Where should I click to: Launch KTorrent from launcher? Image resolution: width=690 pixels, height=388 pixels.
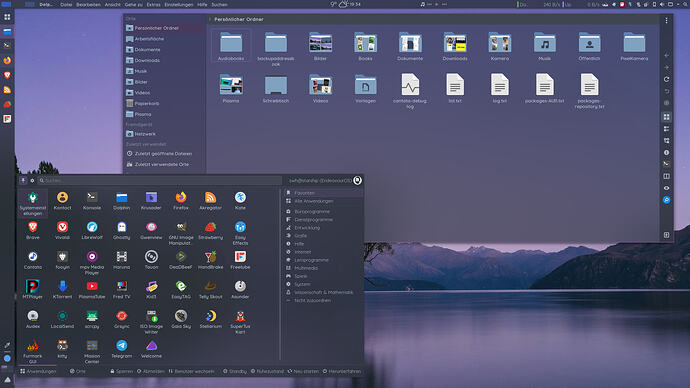pyautogui.click(x=62, y=290)
